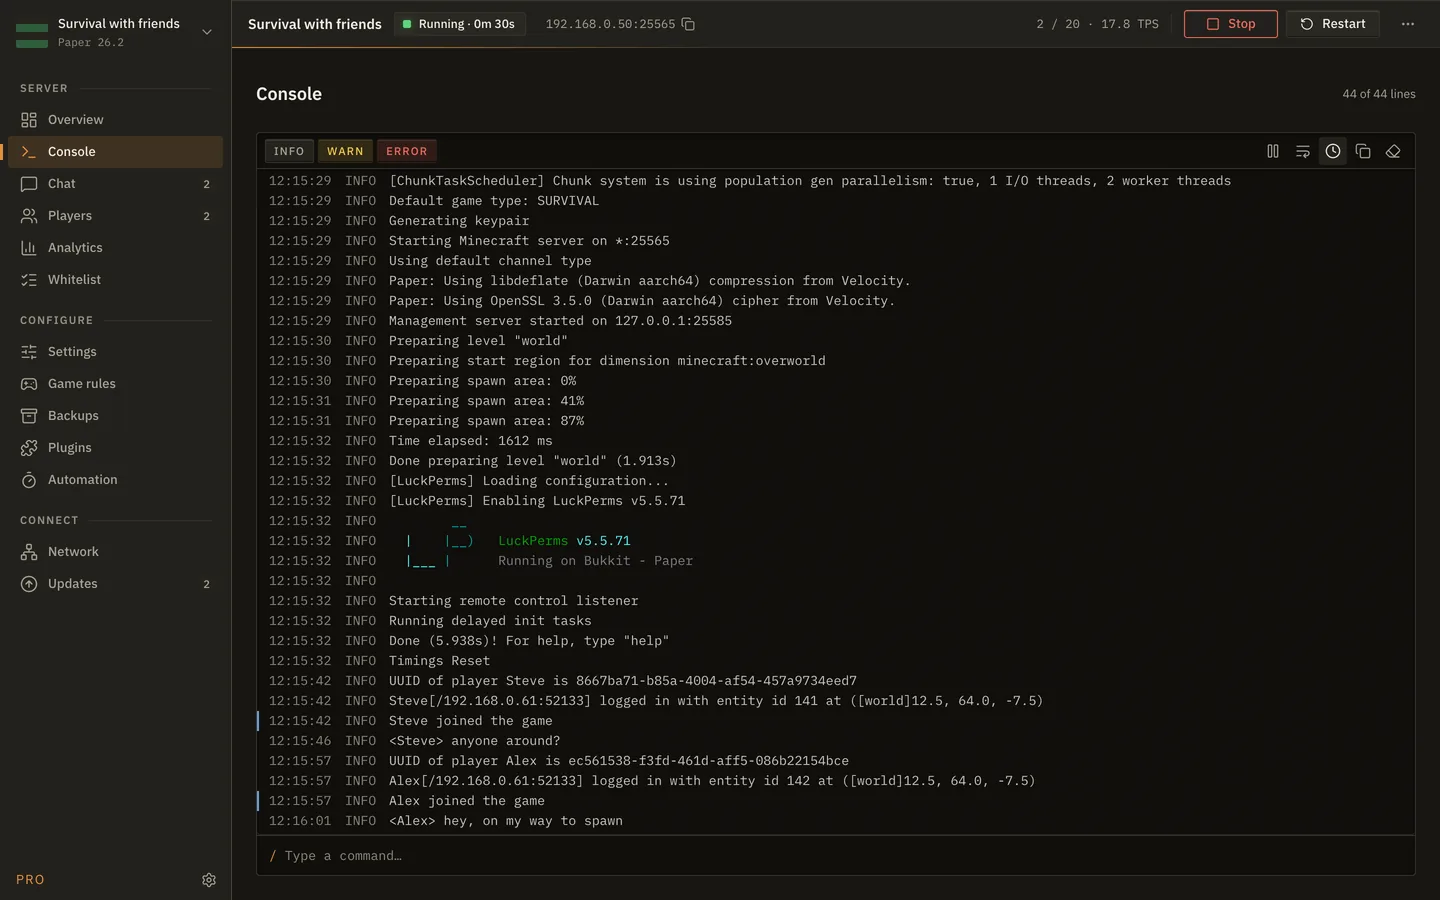Check for Updates in the sidebar
Viewport: 1440px width, 900px height.
115,584
